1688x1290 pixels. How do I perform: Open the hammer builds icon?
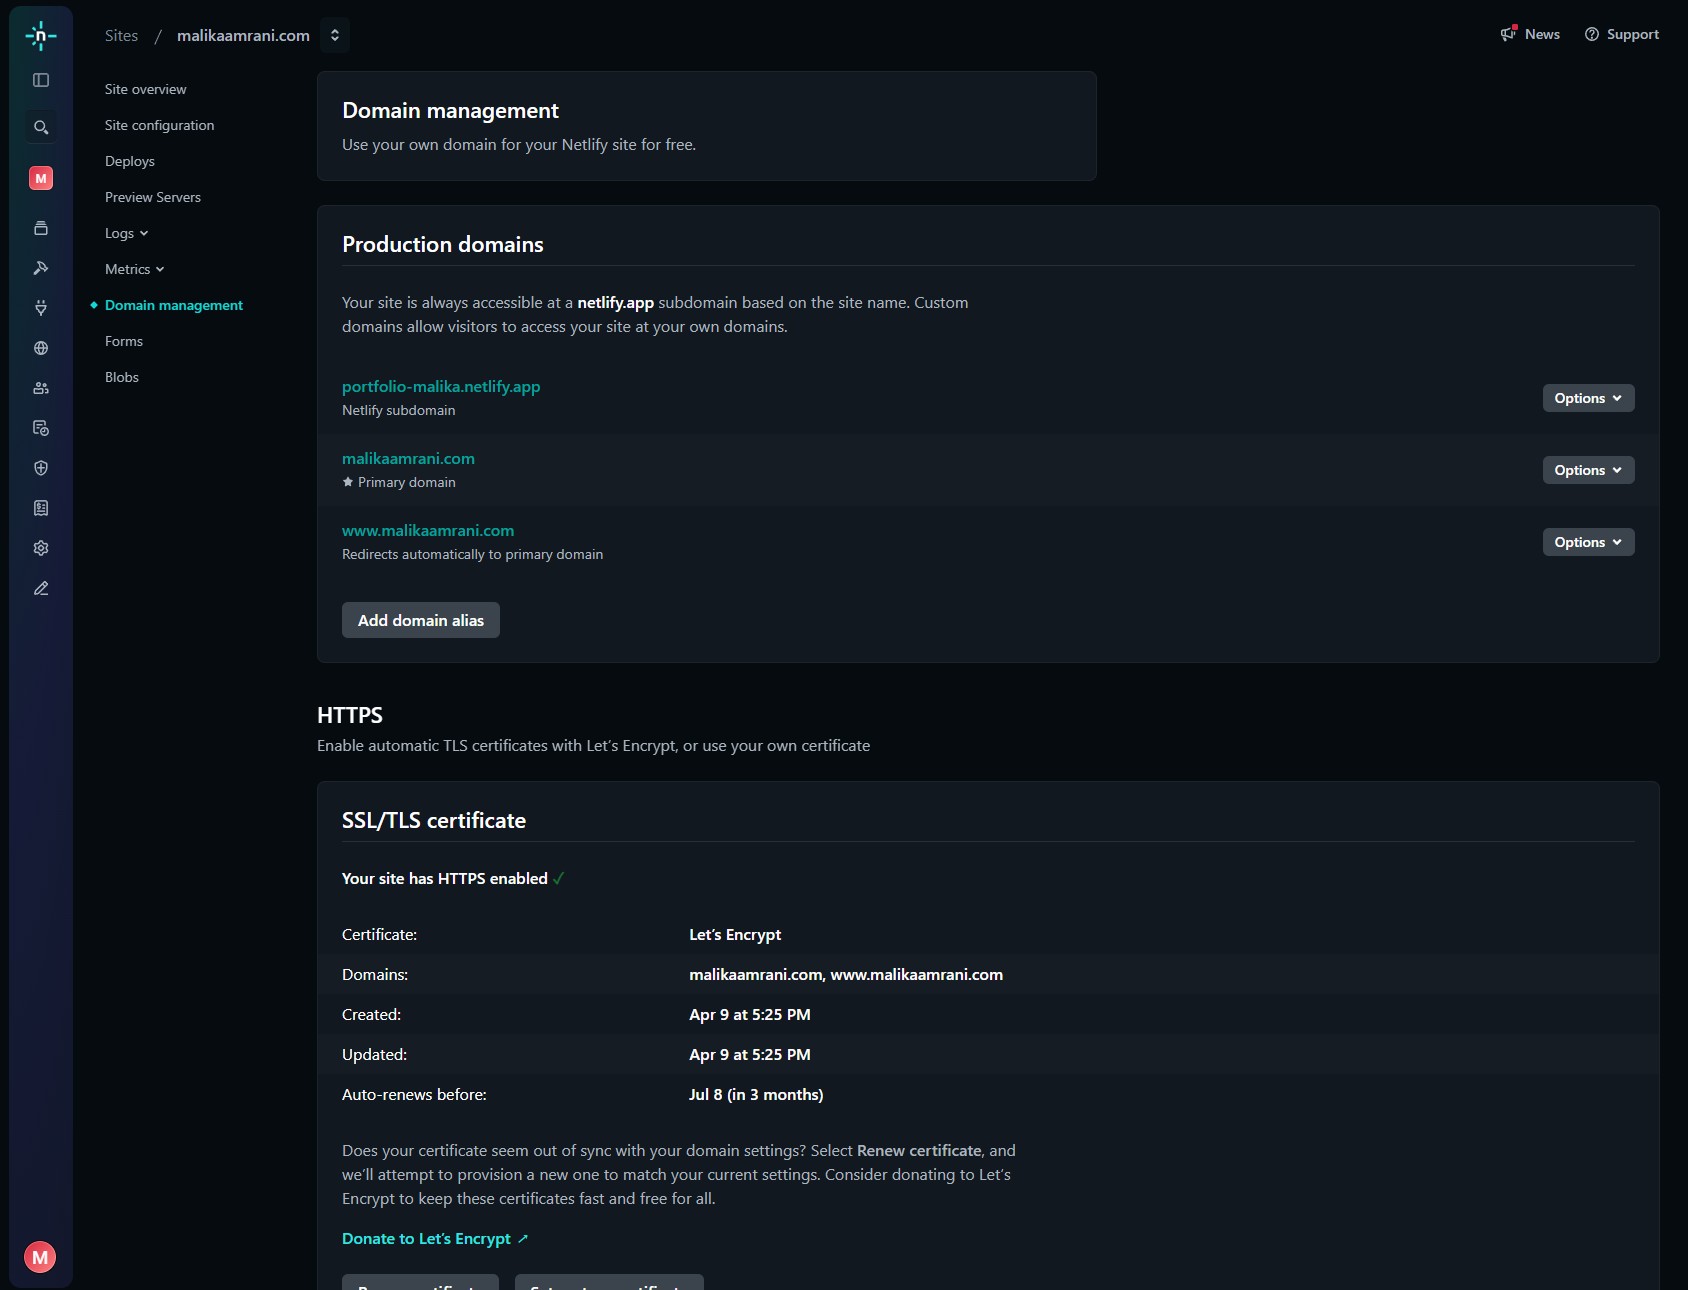[41, 268]
